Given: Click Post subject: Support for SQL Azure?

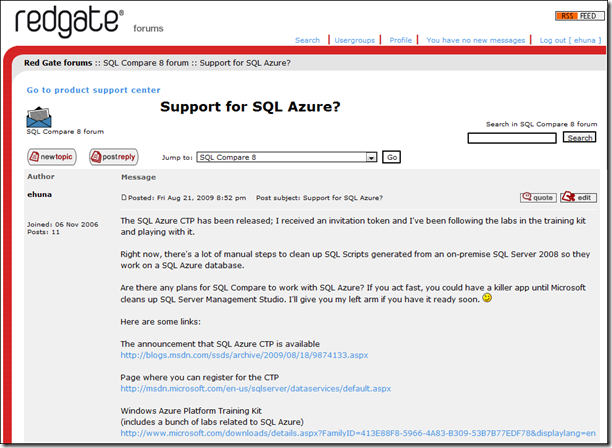Looking at the screenshot, I should pos(319,198).
